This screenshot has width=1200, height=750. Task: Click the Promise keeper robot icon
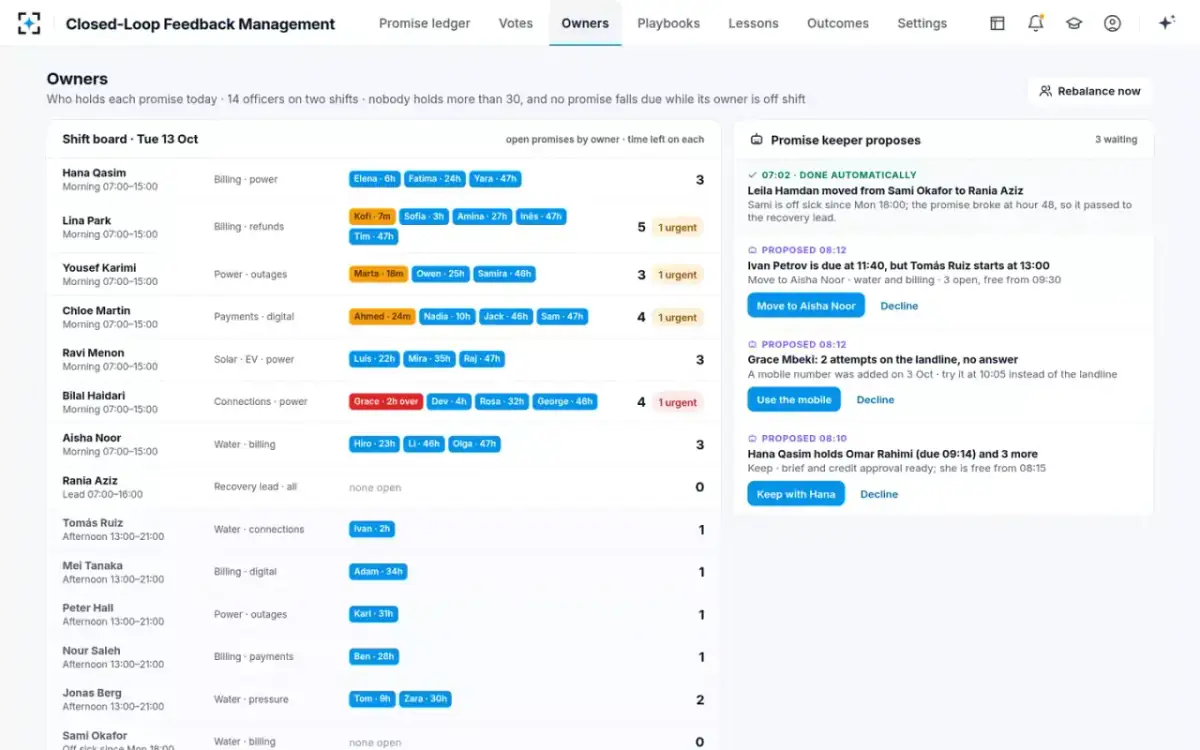(757, 140)
